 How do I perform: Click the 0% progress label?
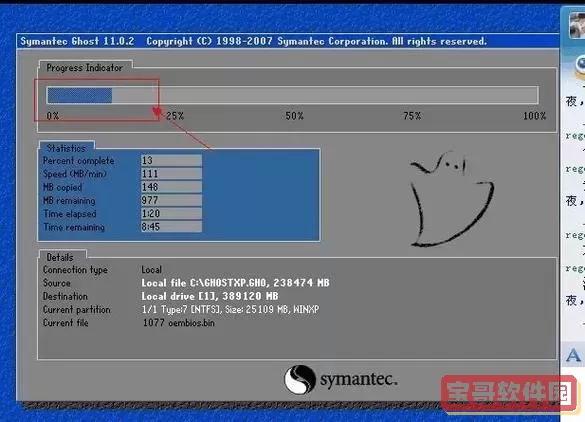[53, 116]
